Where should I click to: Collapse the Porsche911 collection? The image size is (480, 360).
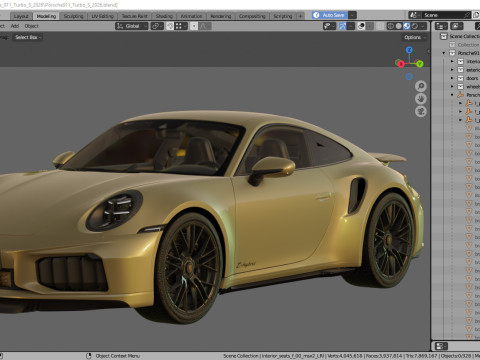click(x=444, y=53)
